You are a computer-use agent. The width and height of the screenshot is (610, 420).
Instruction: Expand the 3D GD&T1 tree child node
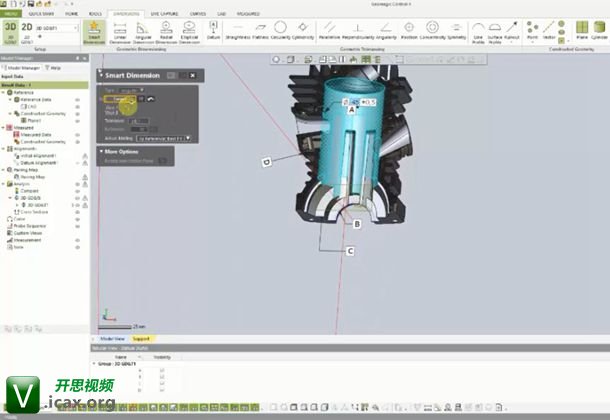17,205
